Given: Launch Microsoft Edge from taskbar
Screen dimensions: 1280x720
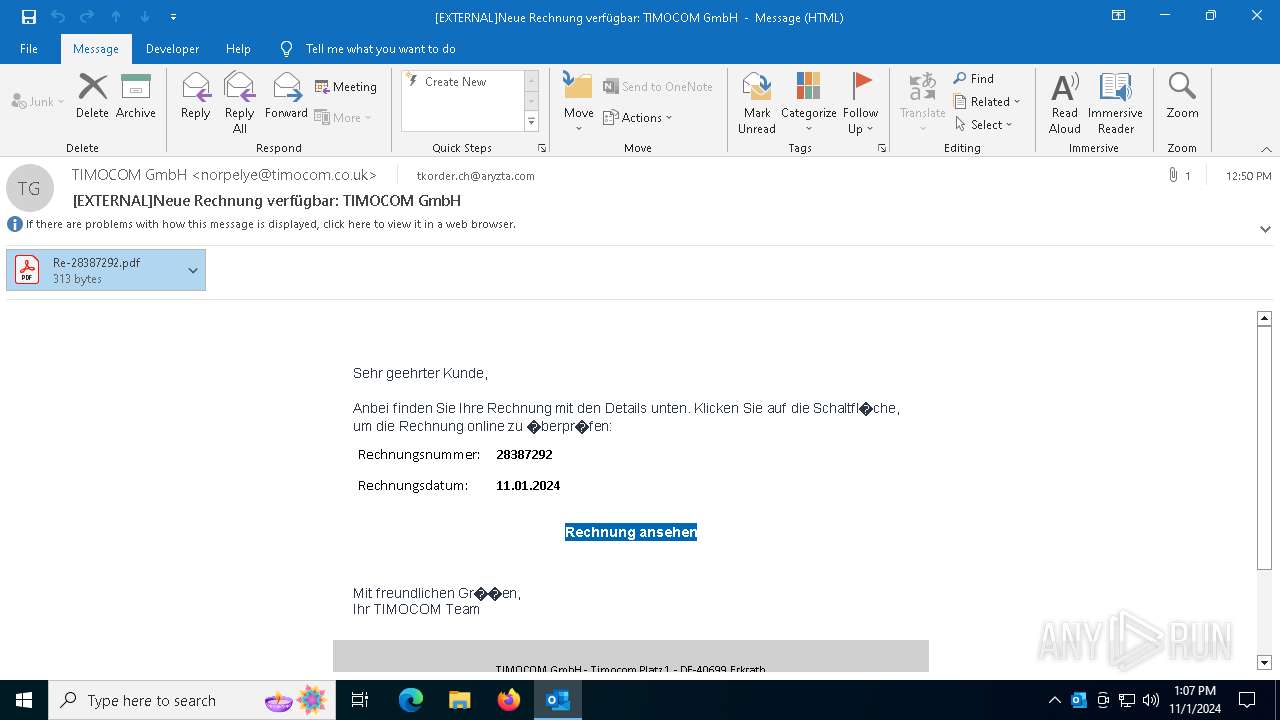Looking at the screenshot, I should [411, 700].
